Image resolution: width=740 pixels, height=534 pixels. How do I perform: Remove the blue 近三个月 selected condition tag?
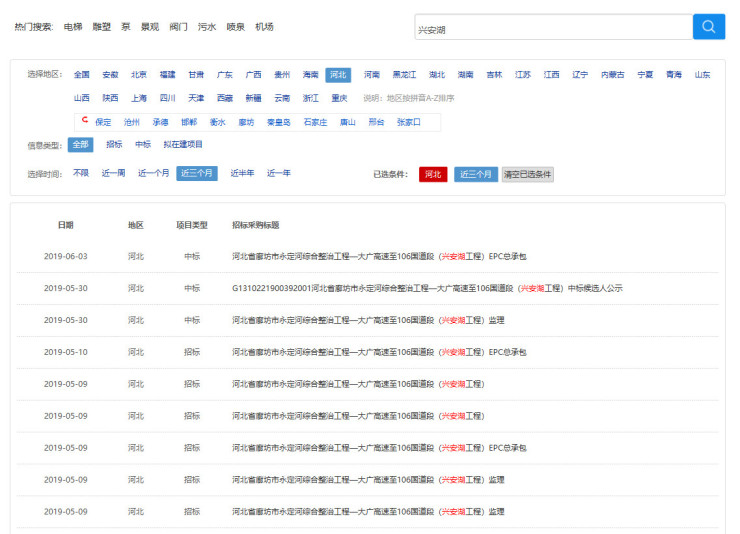[x=475, y=174]
